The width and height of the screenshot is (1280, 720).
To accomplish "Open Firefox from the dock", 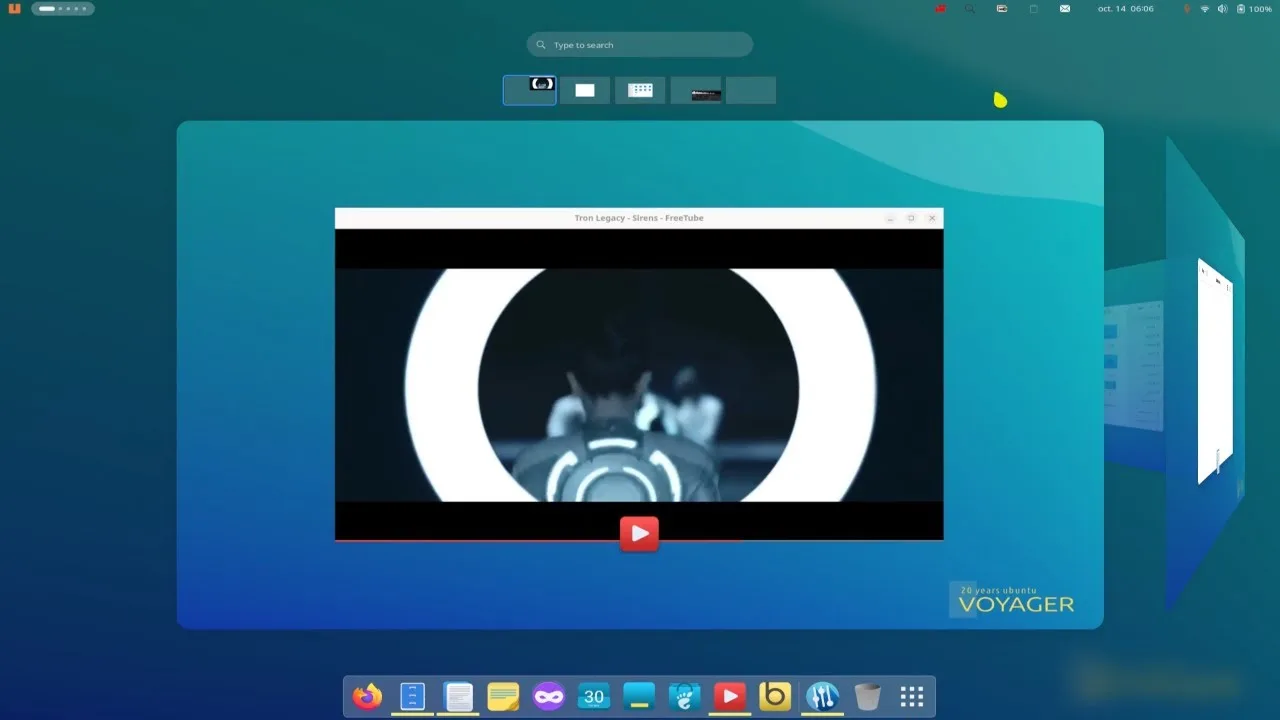I will (367, 696).
